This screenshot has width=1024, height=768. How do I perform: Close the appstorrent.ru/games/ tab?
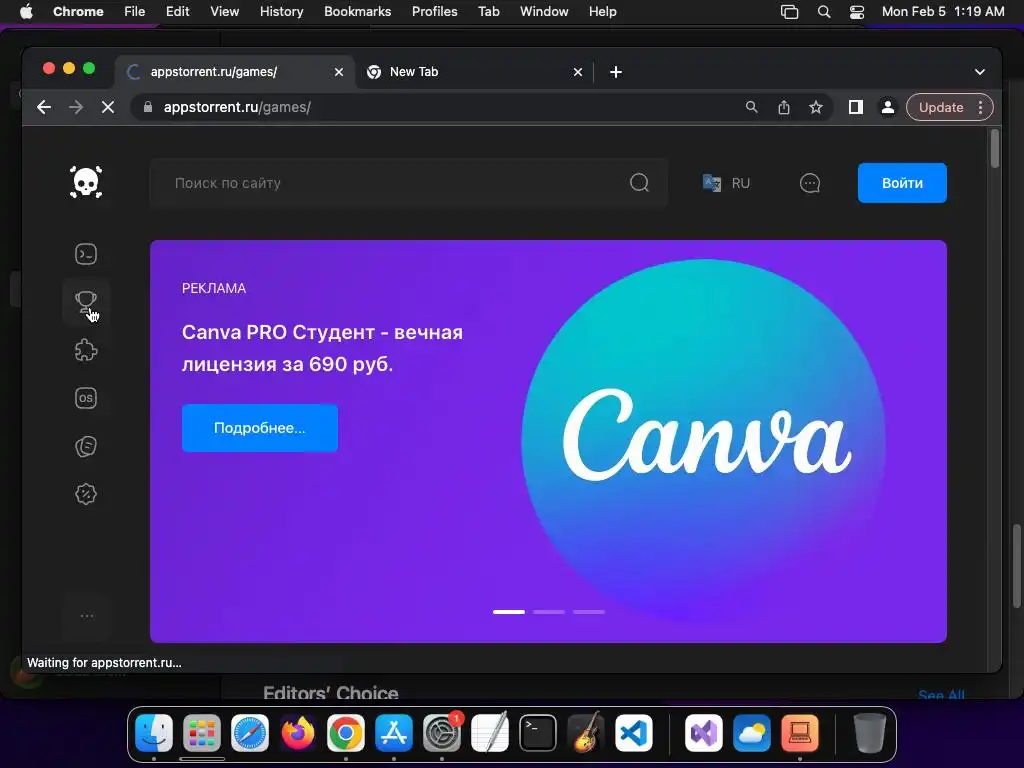[x=339, y=72]
